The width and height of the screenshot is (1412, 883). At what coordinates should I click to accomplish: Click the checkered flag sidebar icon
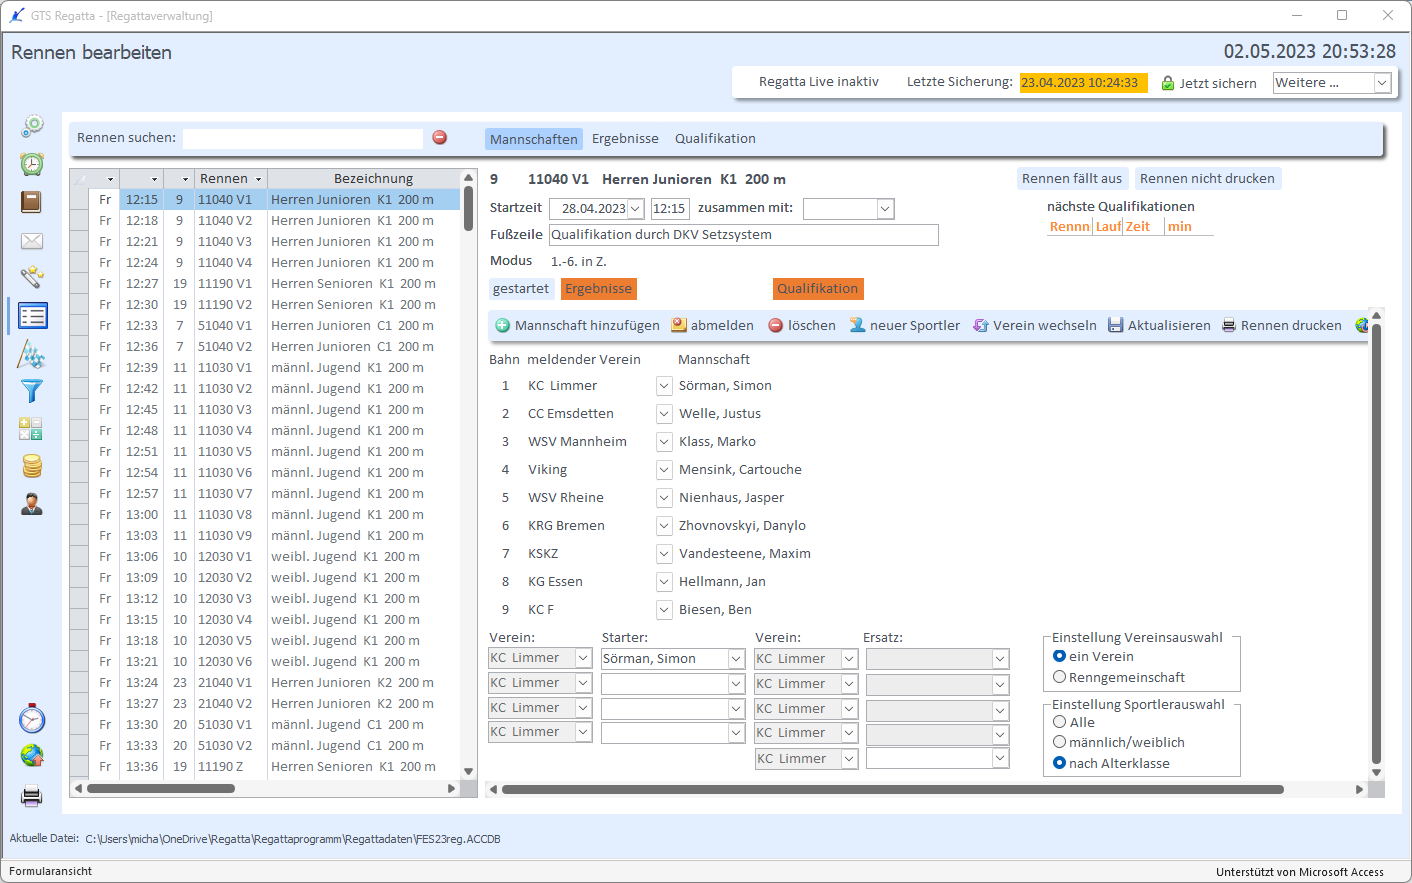(x=32, y=354)
